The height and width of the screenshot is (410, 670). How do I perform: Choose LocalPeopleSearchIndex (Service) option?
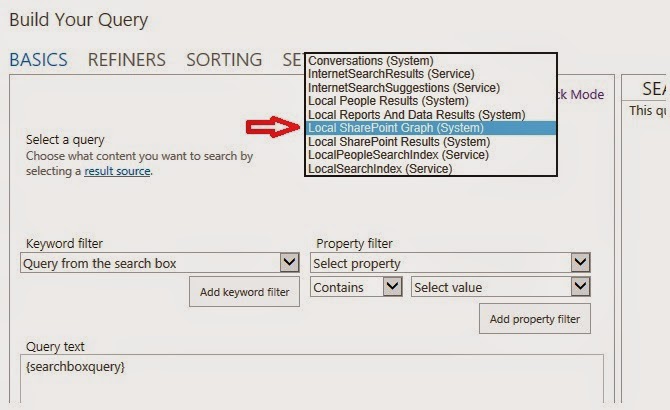(x=431, y=155)
